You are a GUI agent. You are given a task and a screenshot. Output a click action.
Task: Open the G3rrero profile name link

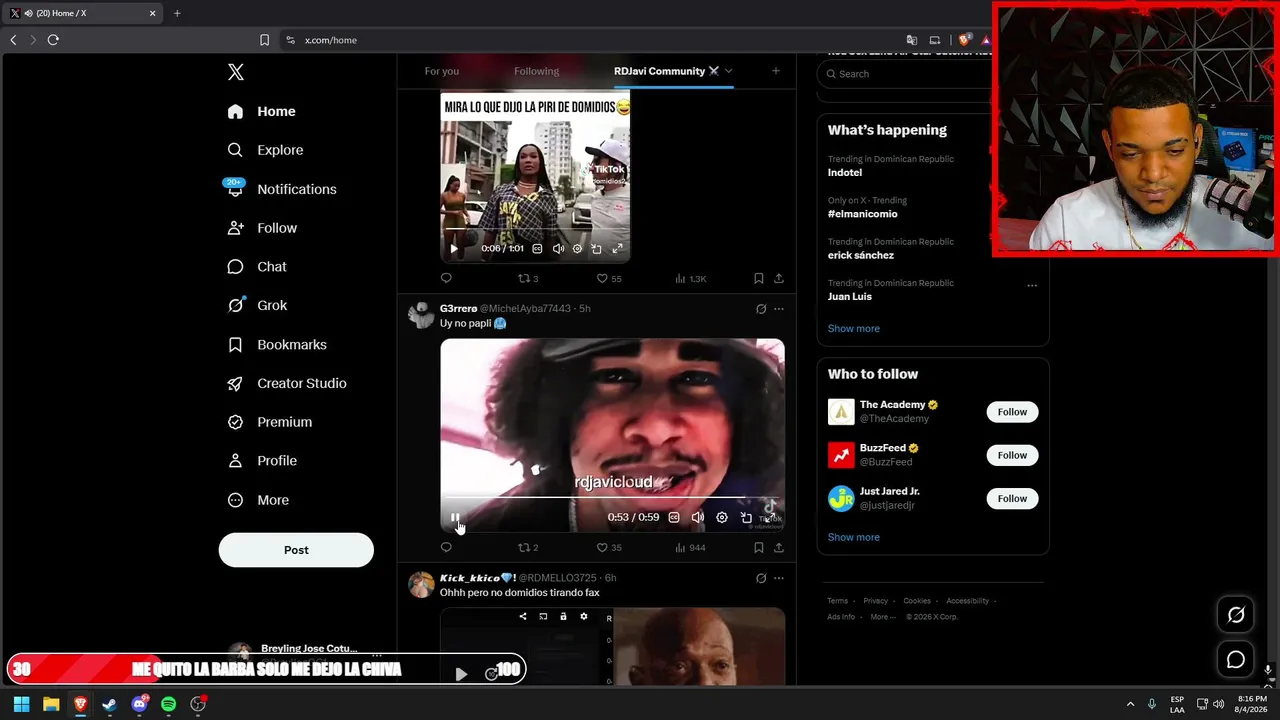[459, 309]
